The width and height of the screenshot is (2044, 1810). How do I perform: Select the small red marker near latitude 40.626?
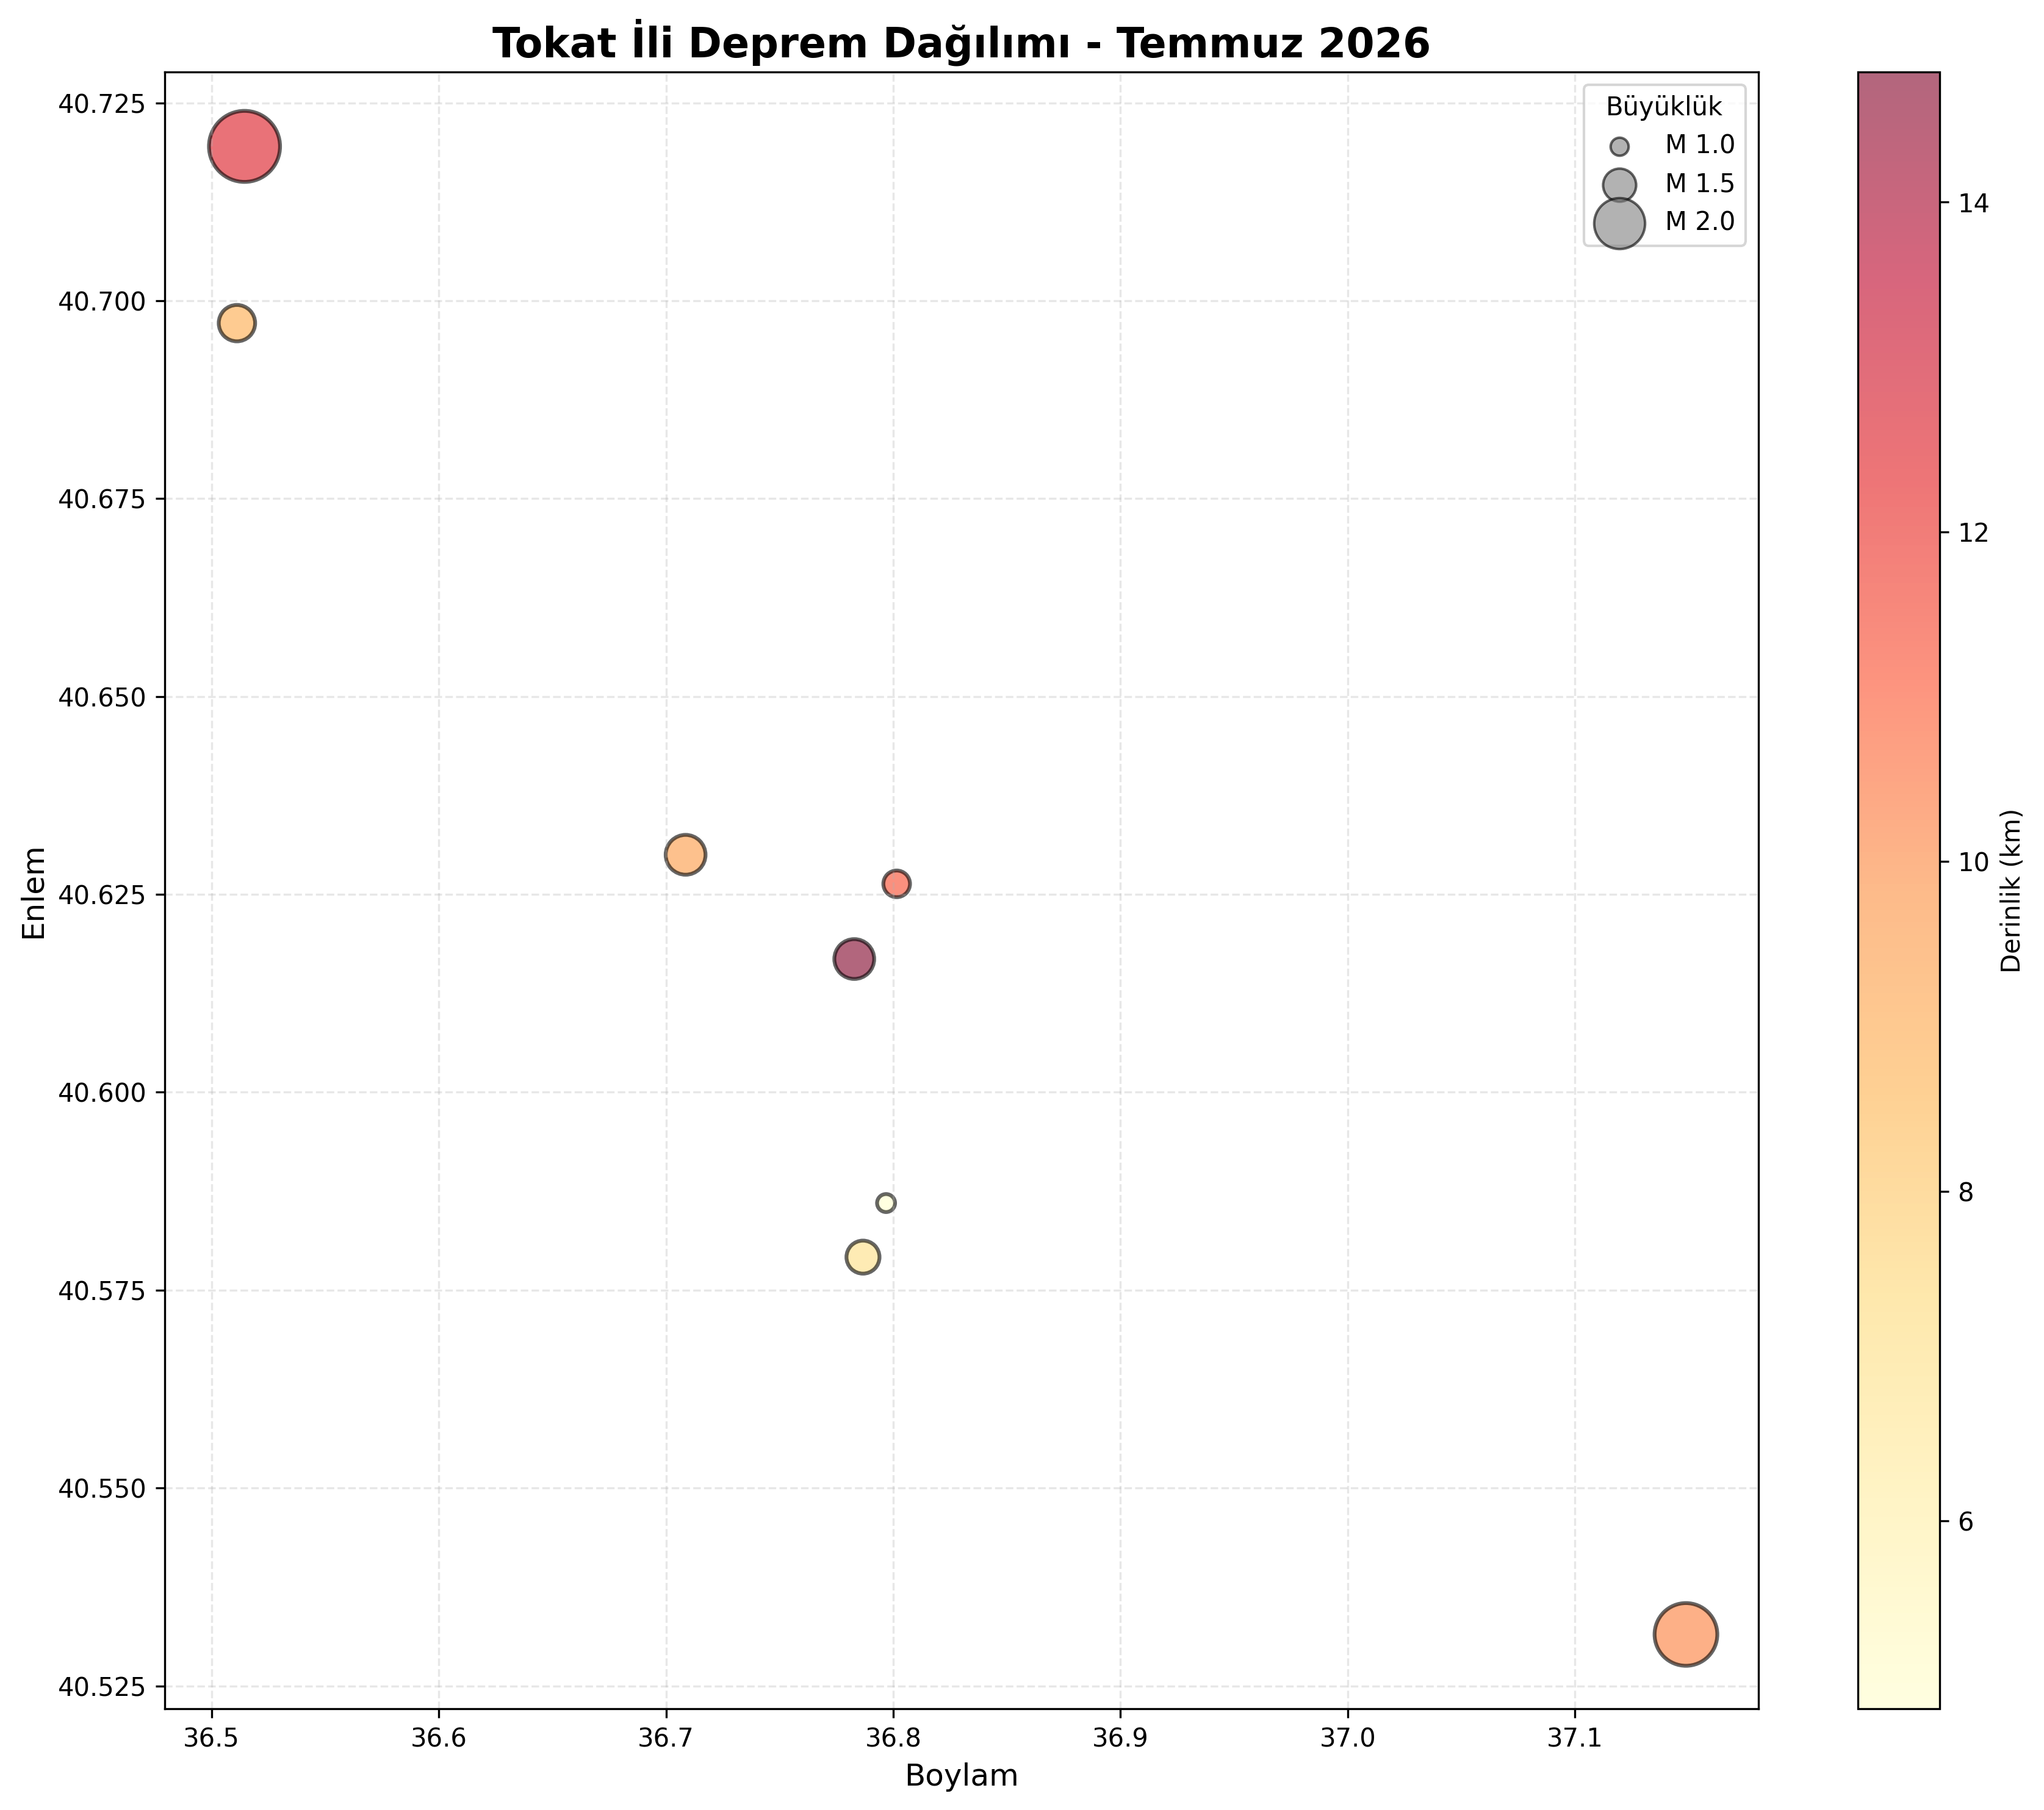(x=896, y=883)
